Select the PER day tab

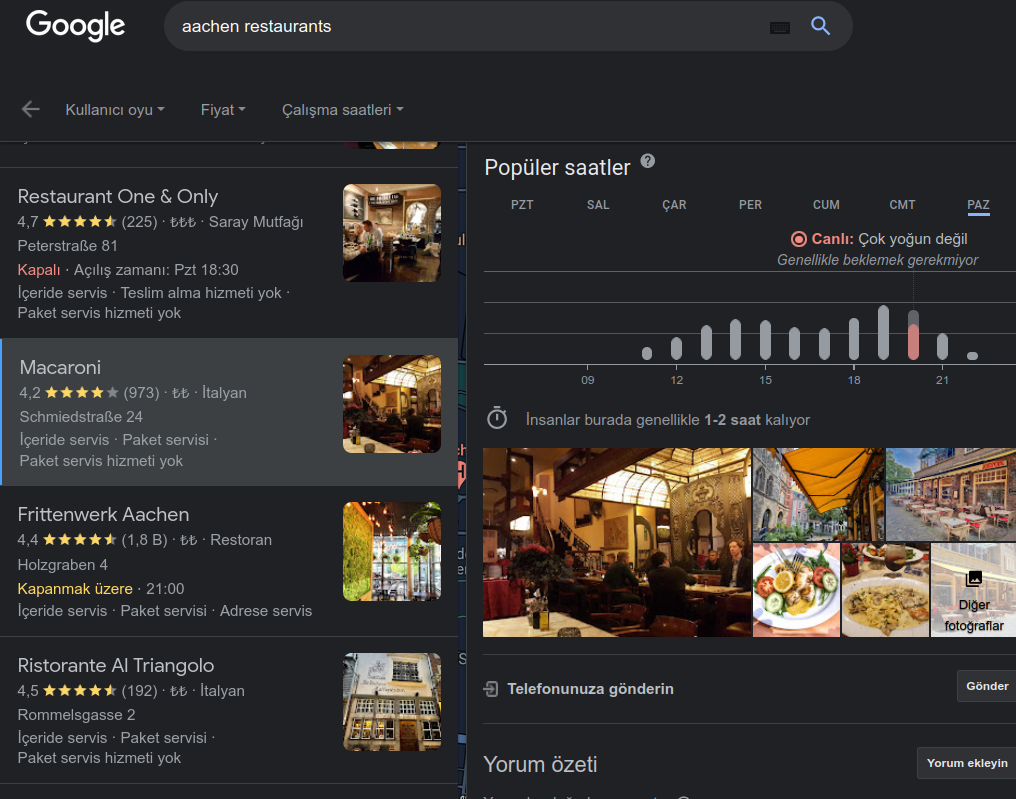click(750, 205)
